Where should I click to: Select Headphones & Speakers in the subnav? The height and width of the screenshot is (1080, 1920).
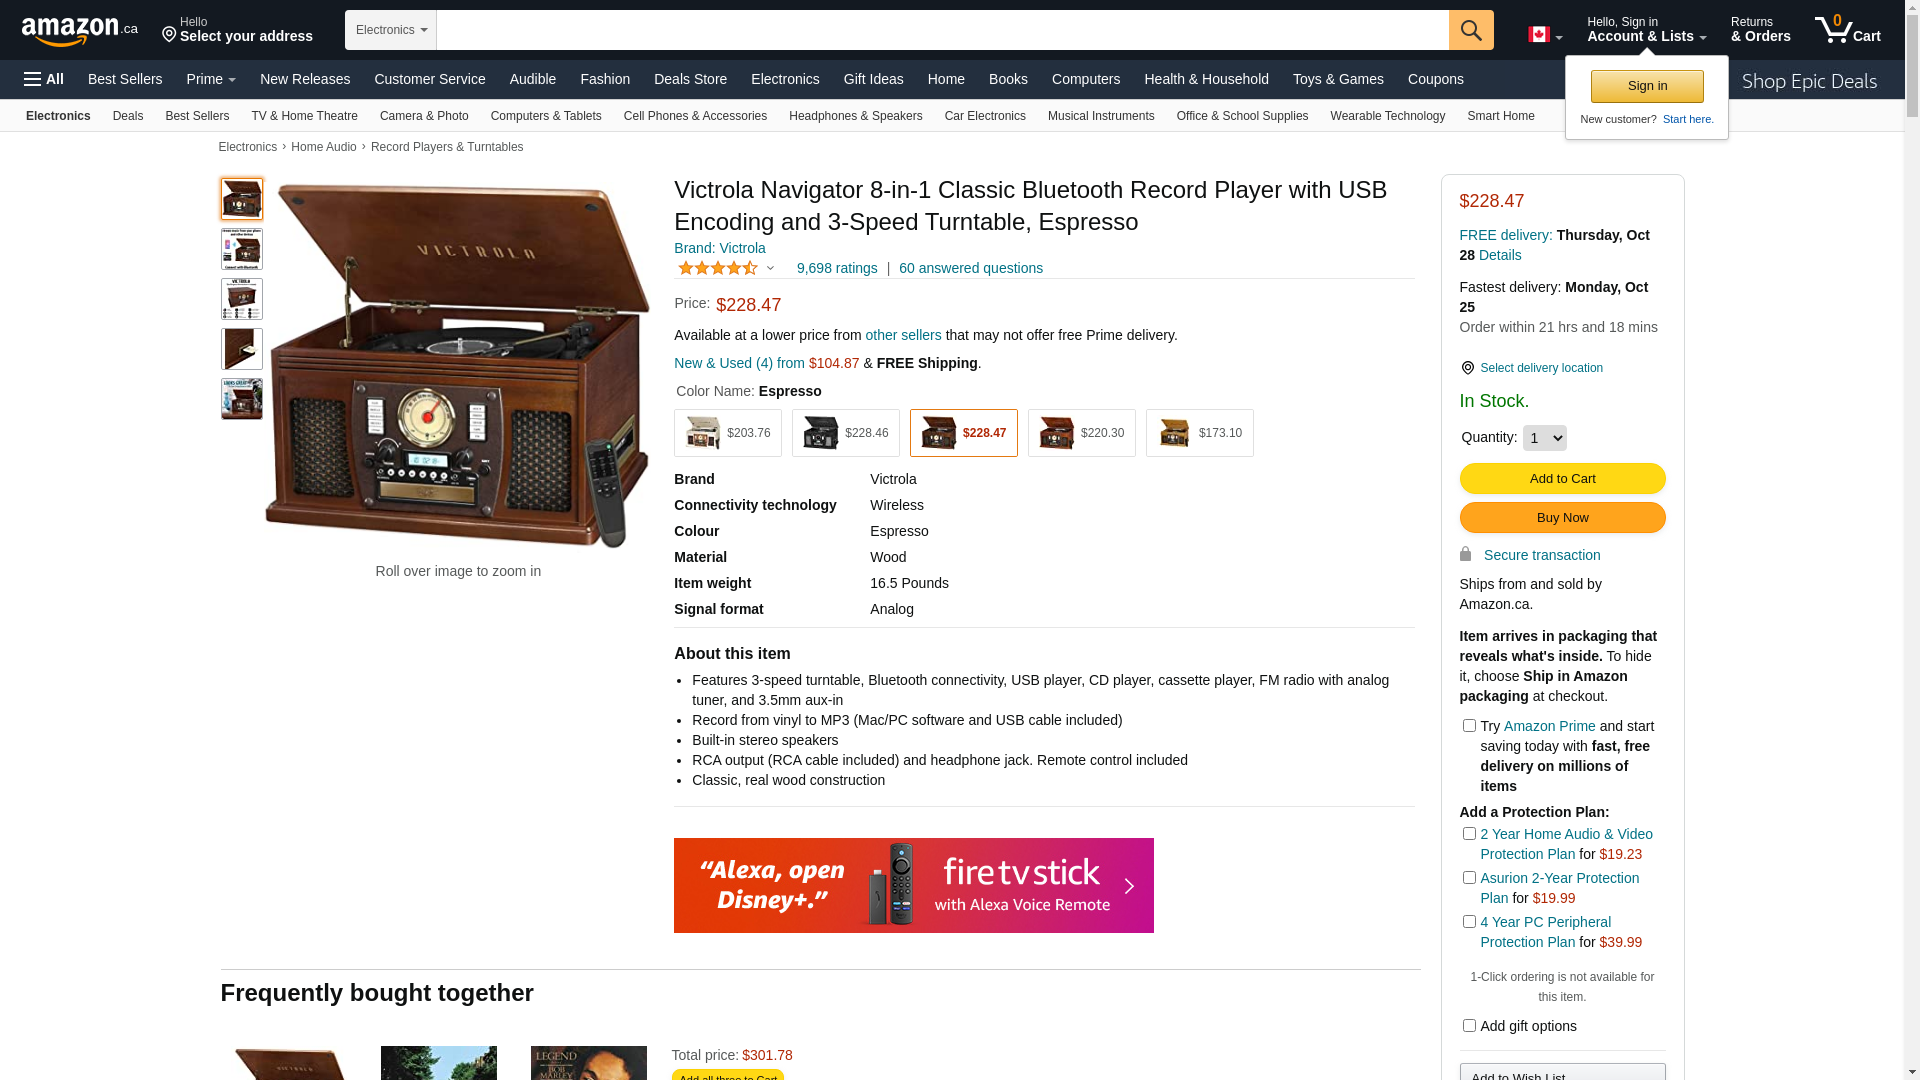(x=855, y=116)
